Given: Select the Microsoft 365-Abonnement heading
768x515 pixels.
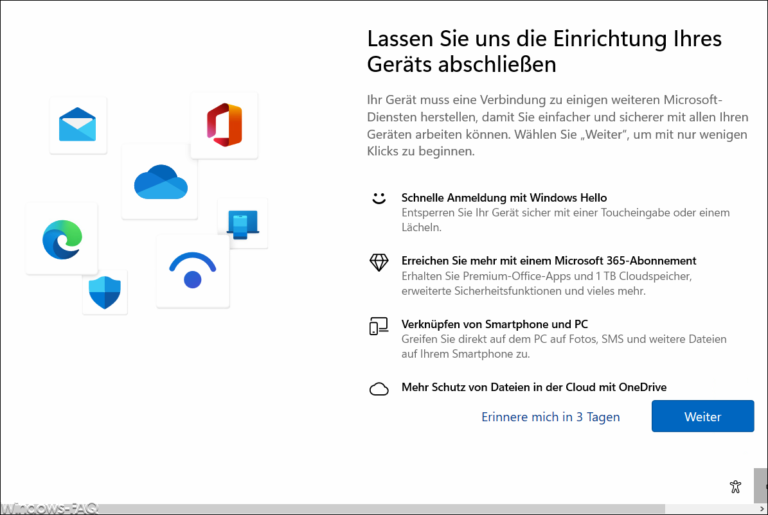Looking at the screenshot, I should coord(549,261).
